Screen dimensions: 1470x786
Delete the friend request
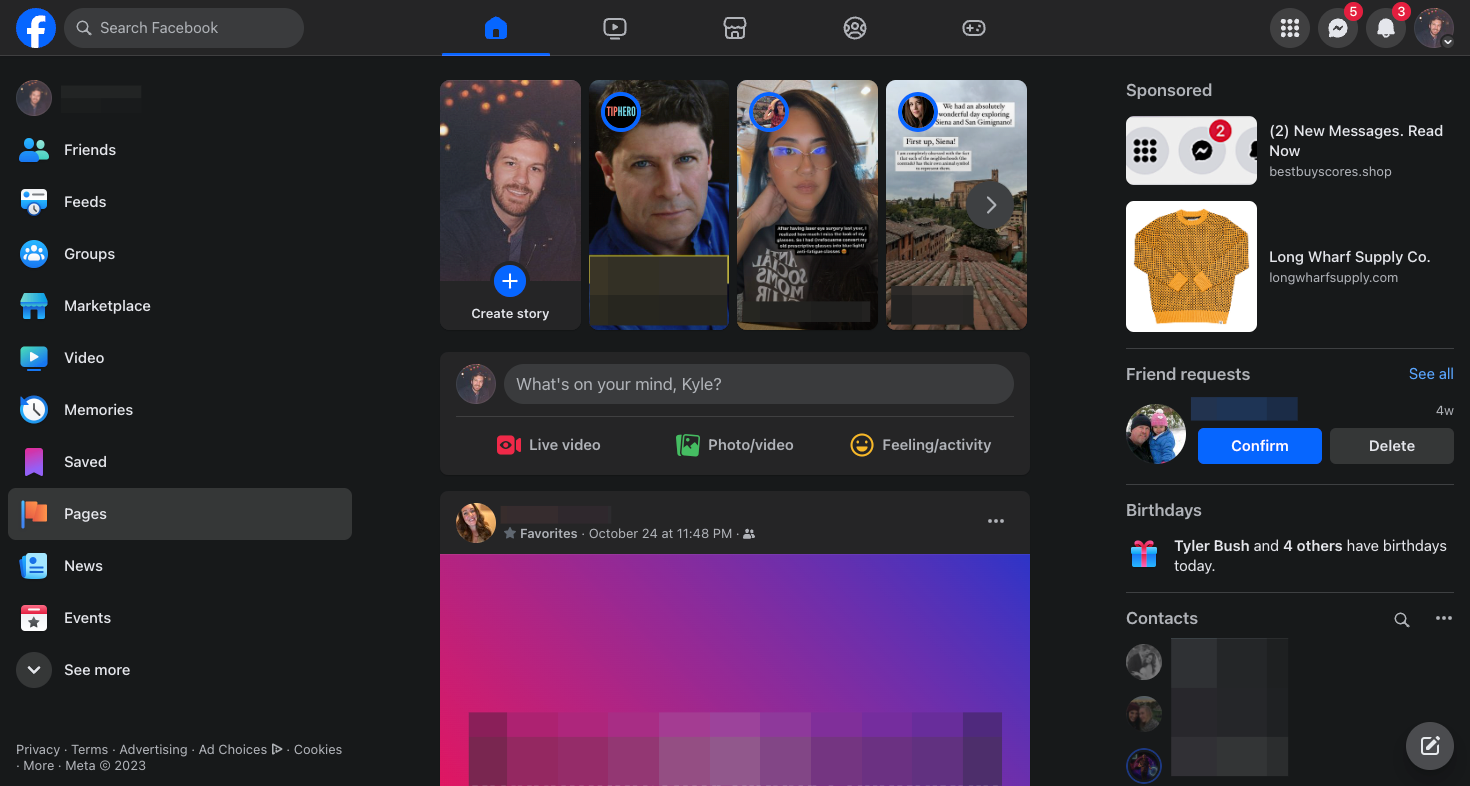[1391, 446]
